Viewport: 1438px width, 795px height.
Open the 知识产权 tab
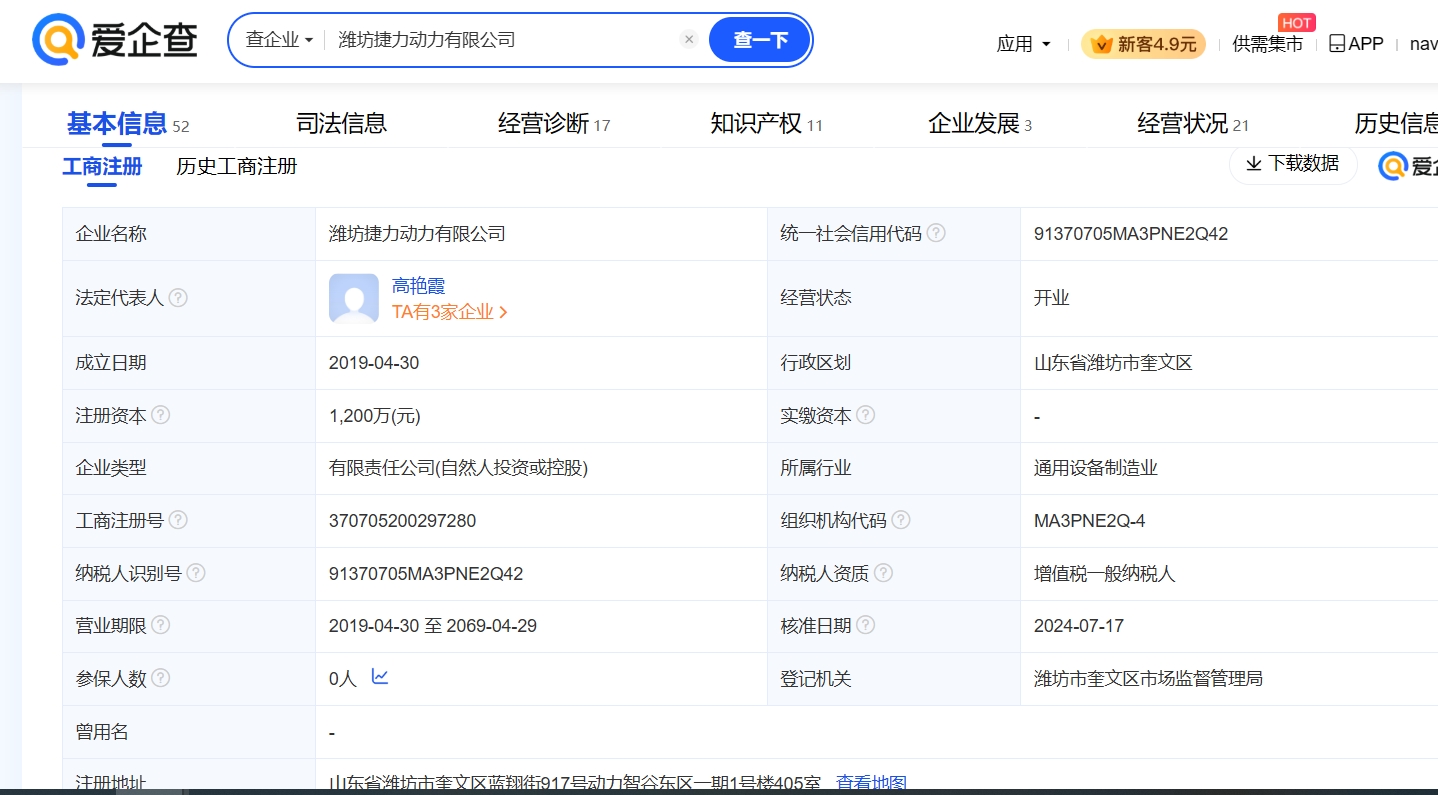pos(756,123)
